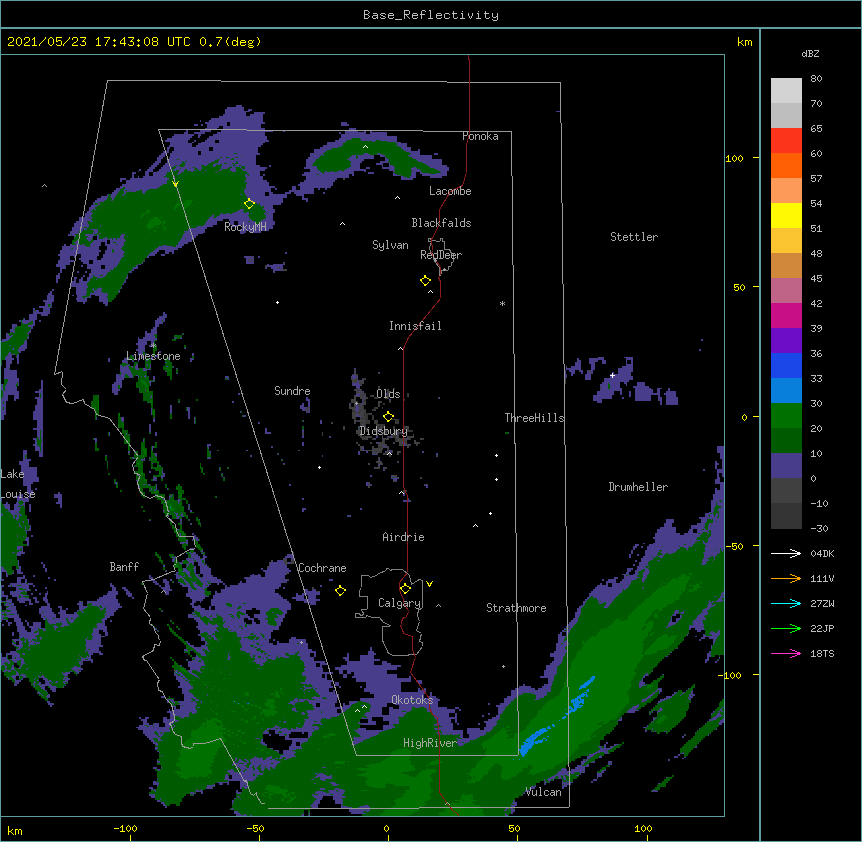Select the 80 dBZ light gray swatch
The height and width of the screenshot is (842, 862).
pyautogui.click(x=786, y=91)
